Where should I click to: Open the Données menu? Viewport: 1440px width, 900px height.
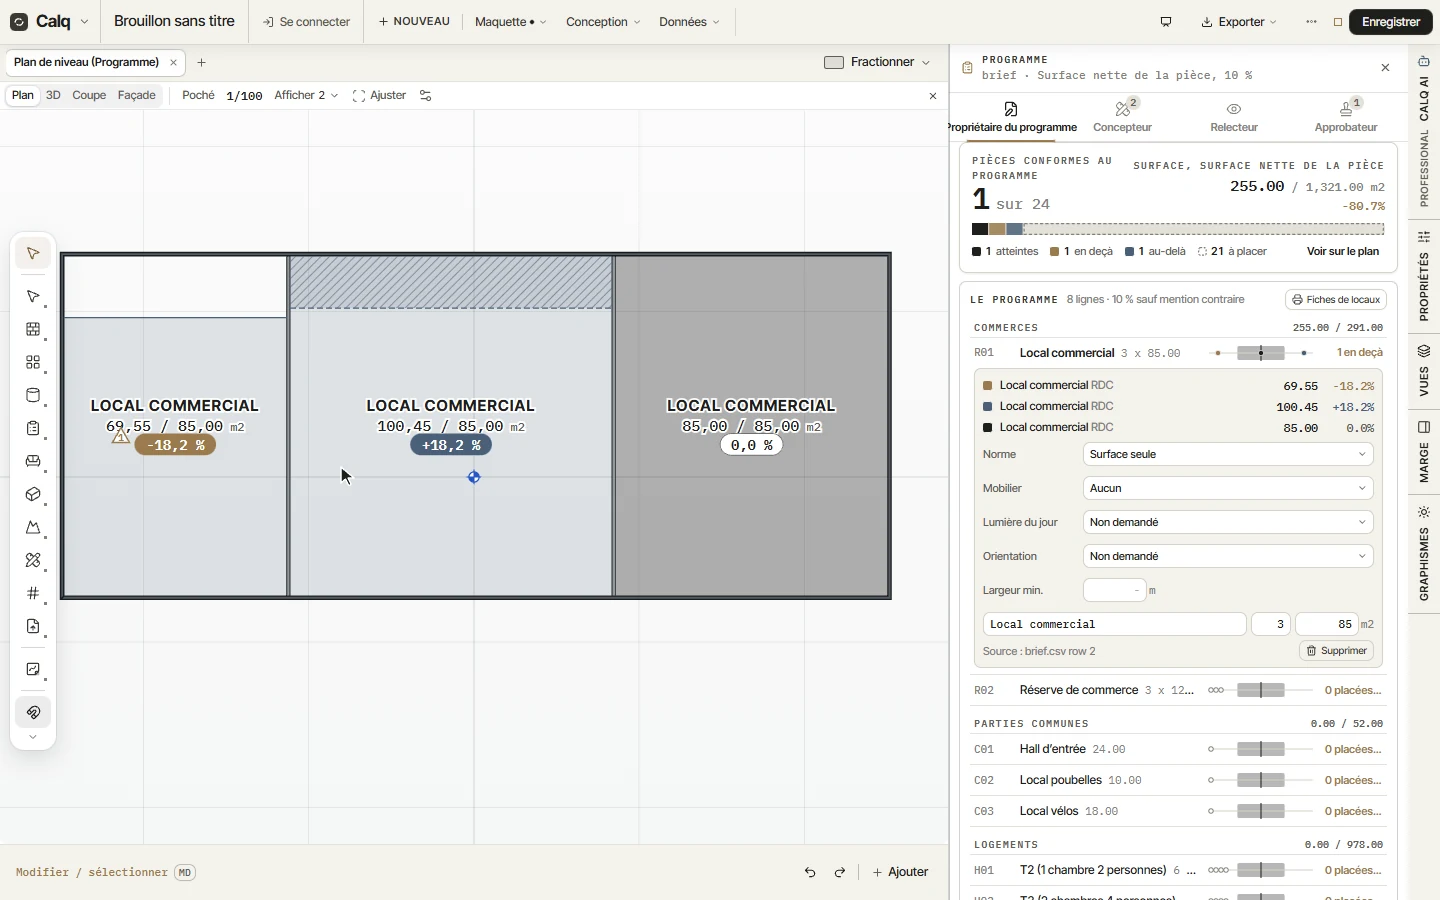coord(689,22)
